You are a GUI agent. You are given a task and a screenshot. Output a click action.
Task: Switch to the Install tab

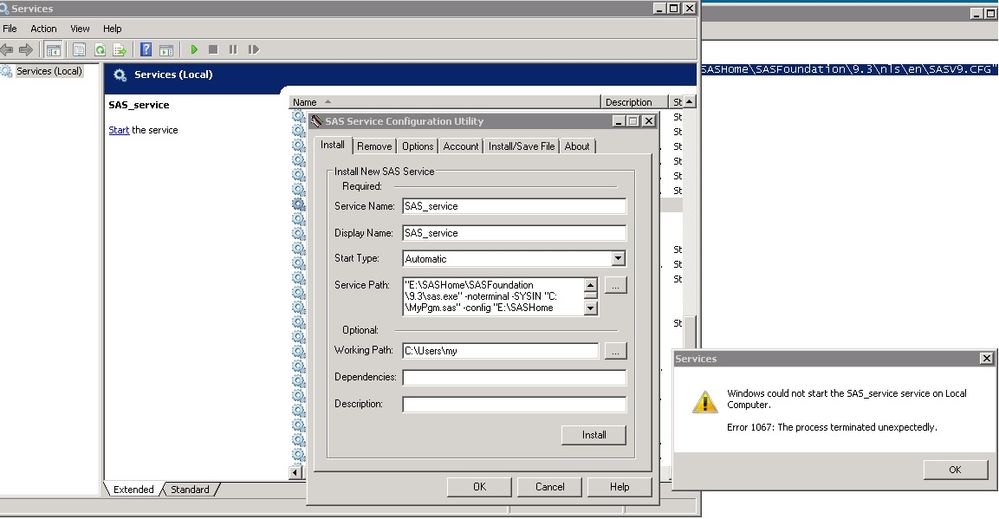(333, 145)
